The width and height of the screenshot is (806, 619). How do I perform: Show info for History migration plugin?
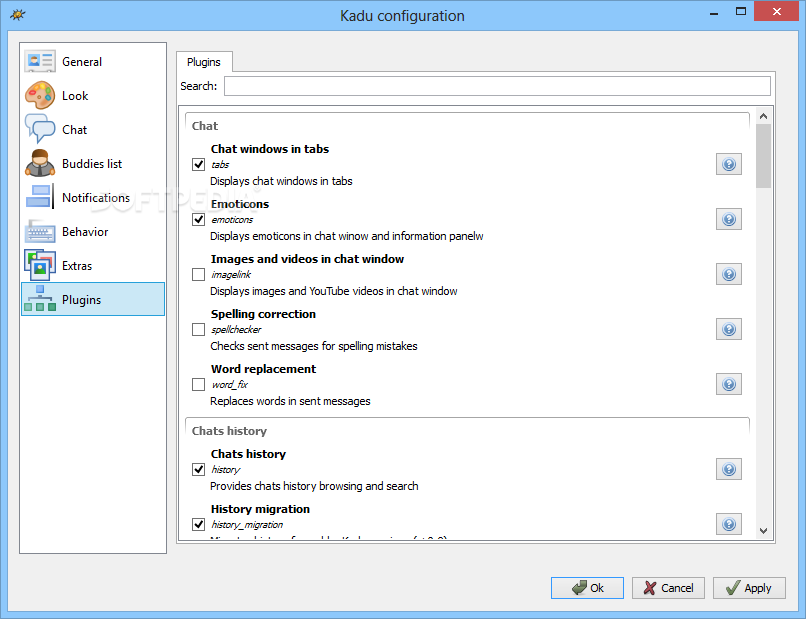[x=728, y=524]
